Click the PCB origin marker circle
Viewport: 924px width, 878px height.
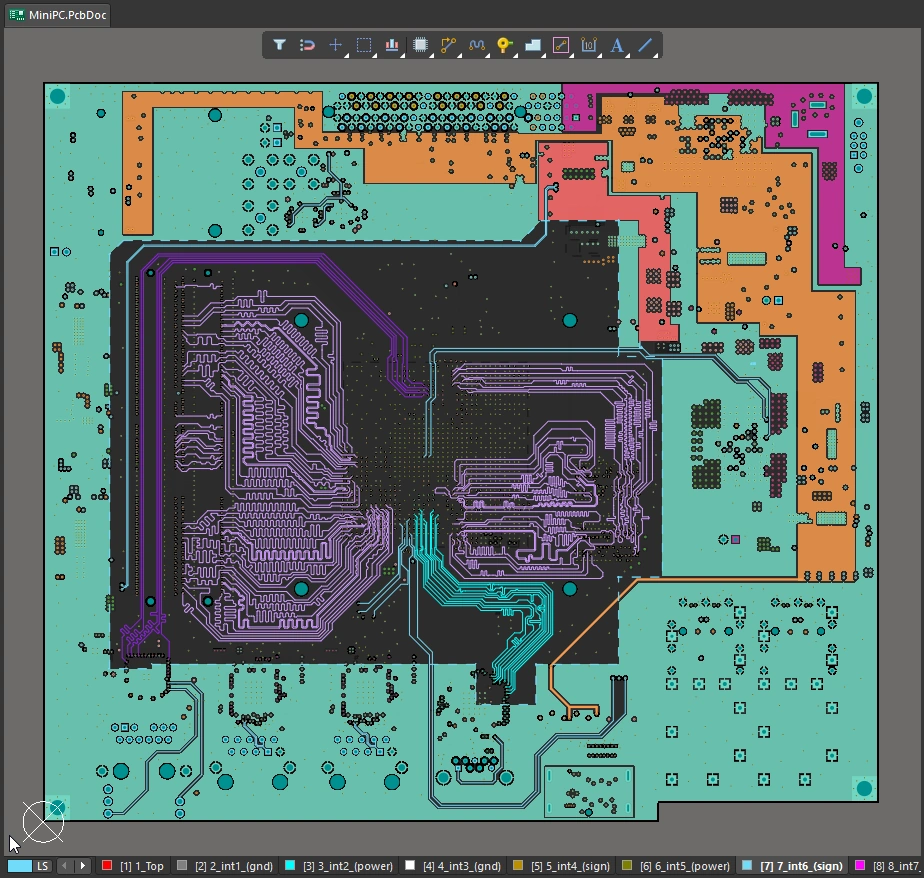43,821
